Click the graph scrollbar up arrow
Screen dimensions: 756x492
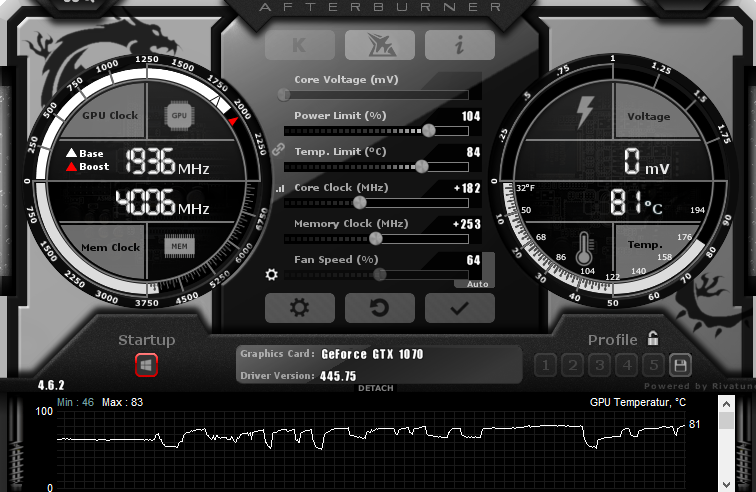pos(726,404)
